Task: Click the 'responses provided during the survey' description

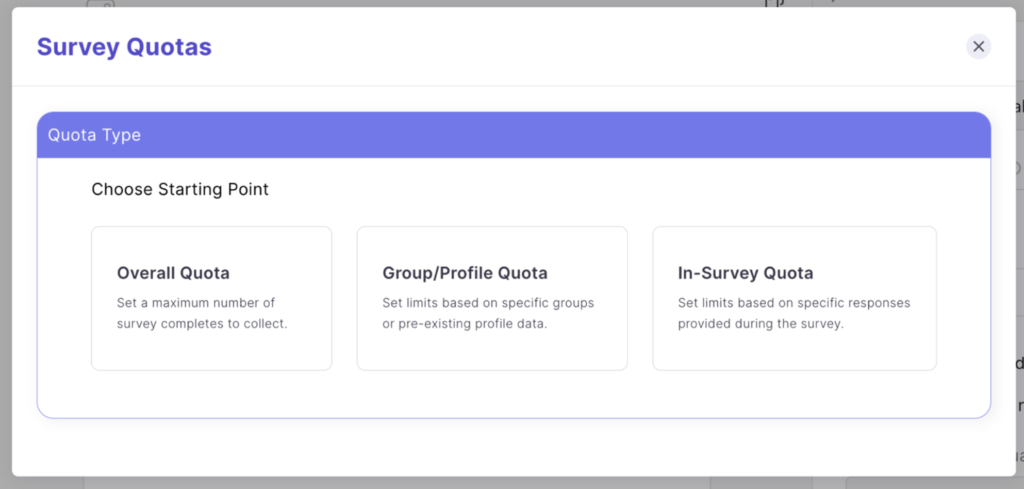Action: (794, 313)
